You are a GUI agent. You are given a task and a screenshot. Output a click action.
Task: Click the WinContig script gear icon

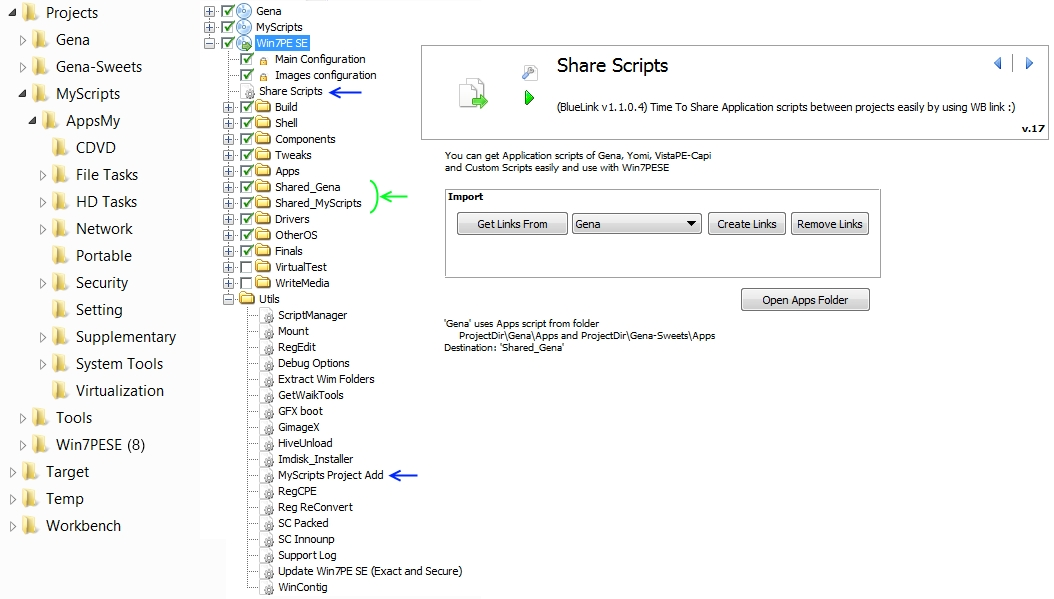click(268, 588)
